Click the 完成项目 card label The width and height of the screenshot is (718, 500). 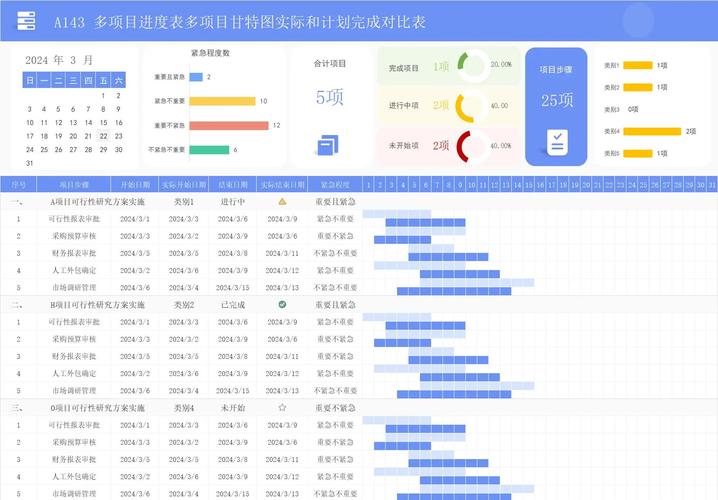[x=403, y=68]
